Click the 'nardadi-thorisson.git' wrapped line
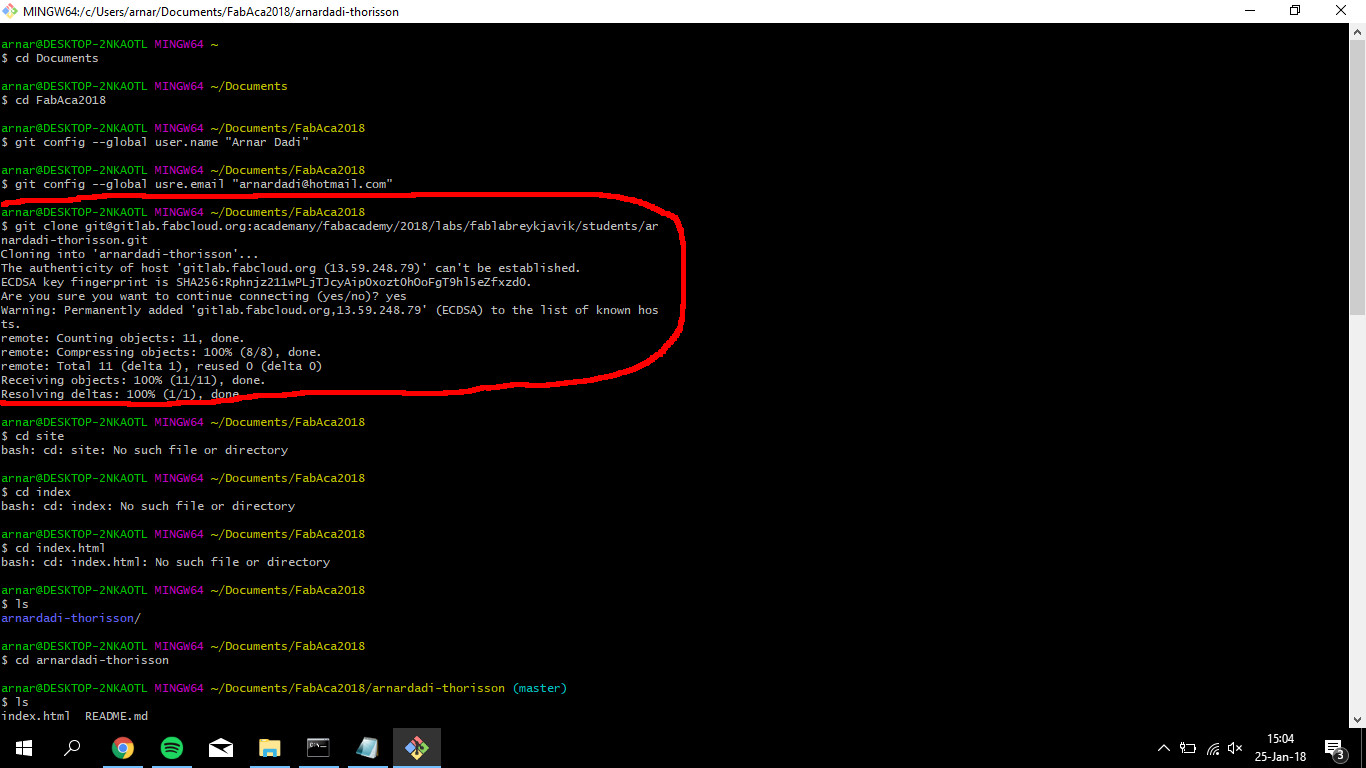Viewport: 1366px width, 768px height. pos(74,240)
